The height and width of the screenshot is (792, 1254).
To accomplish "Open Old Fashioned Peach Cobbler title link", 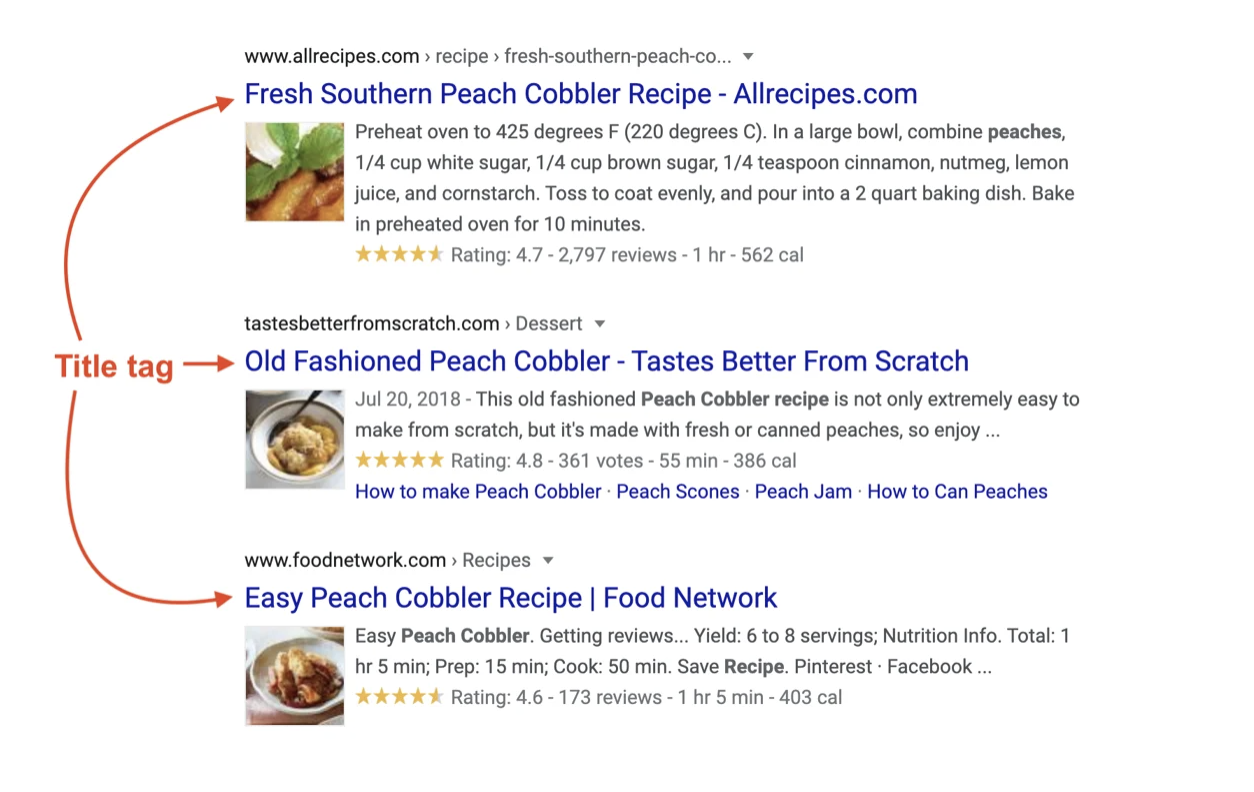I will pos(606,361).
